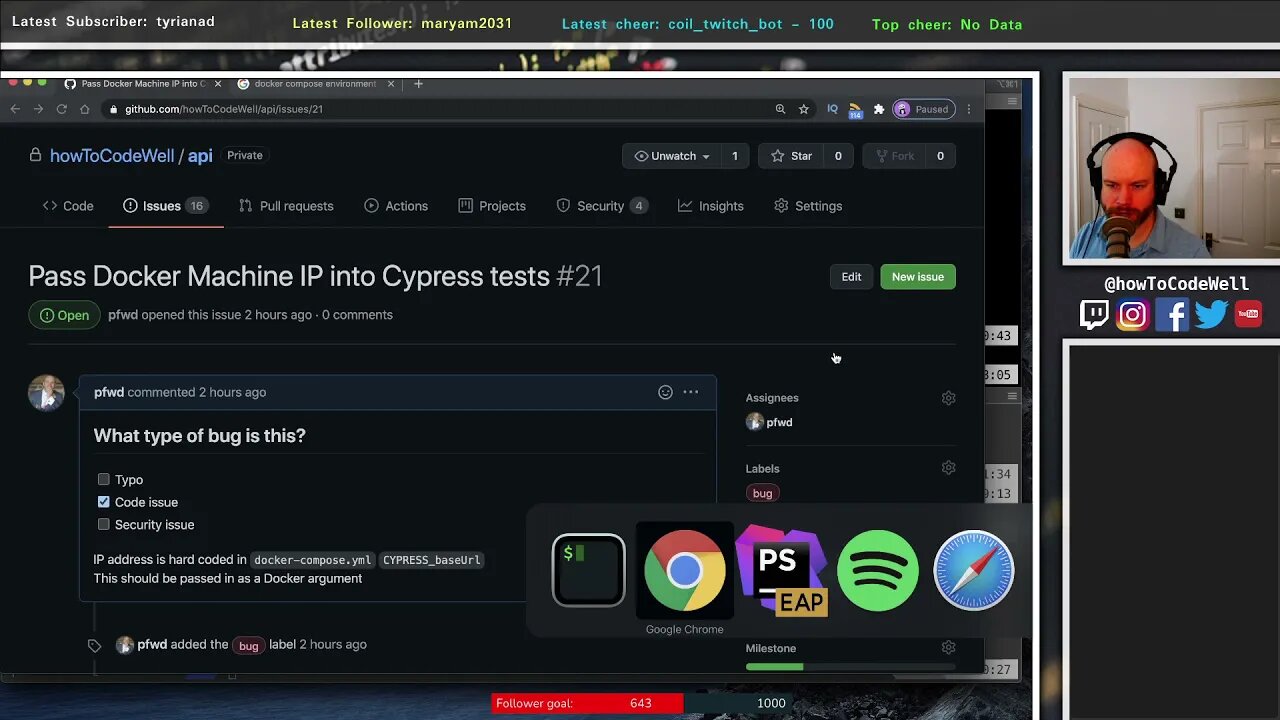Switch to docker compose environment browser tab
The height and width of the screenshot is (720, 1280).
[x=316, y=84]
